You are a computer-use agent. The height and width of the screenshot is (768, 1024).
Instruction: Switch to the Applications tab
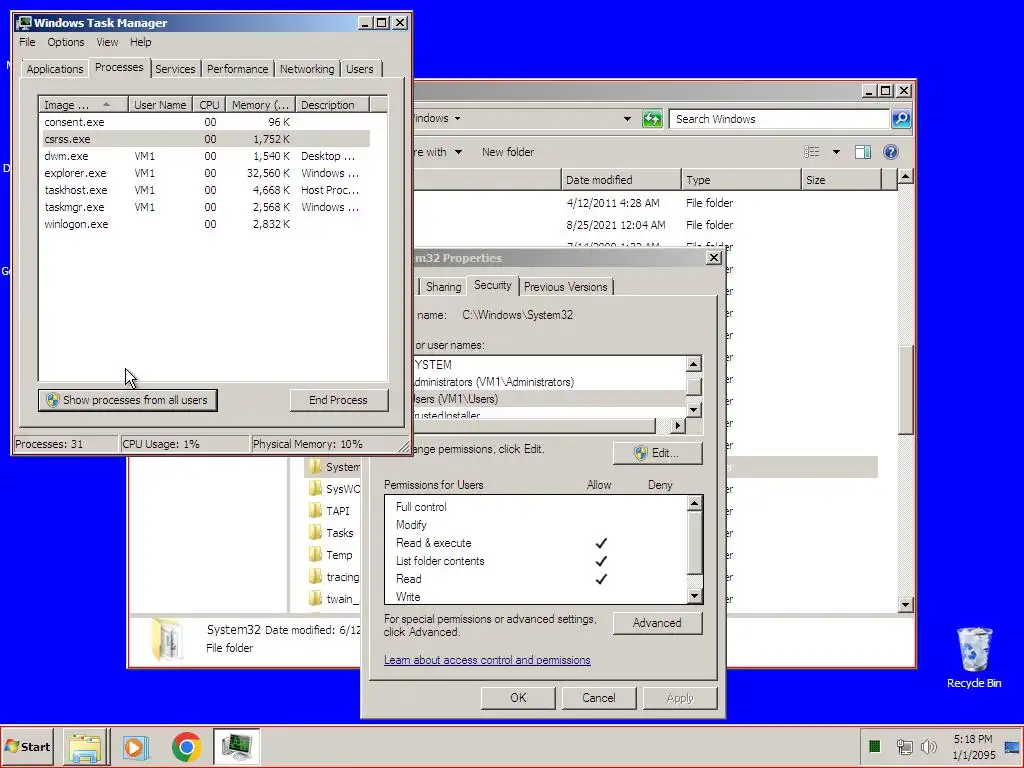point(55,69)
